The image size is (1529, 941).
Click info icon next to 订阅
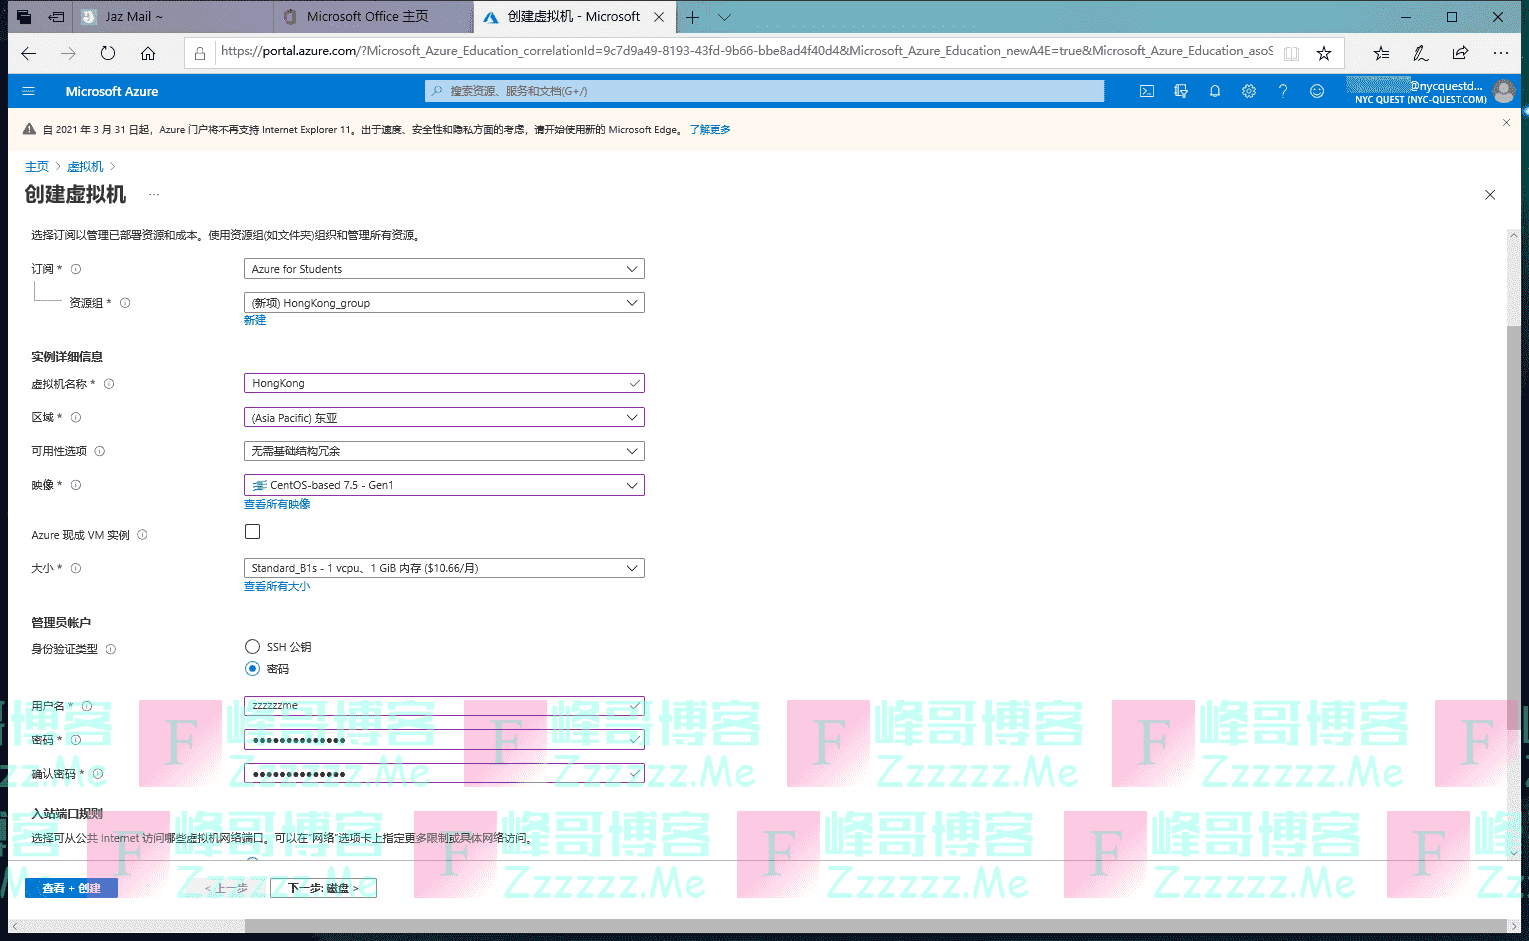coord(76,269)
